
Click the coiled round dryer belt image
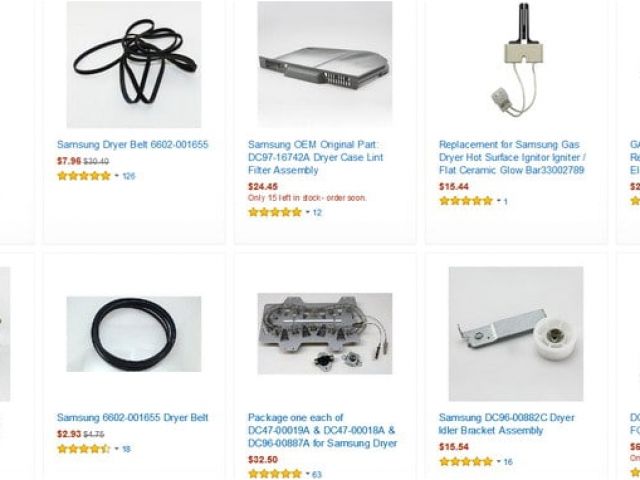point(134,334)
